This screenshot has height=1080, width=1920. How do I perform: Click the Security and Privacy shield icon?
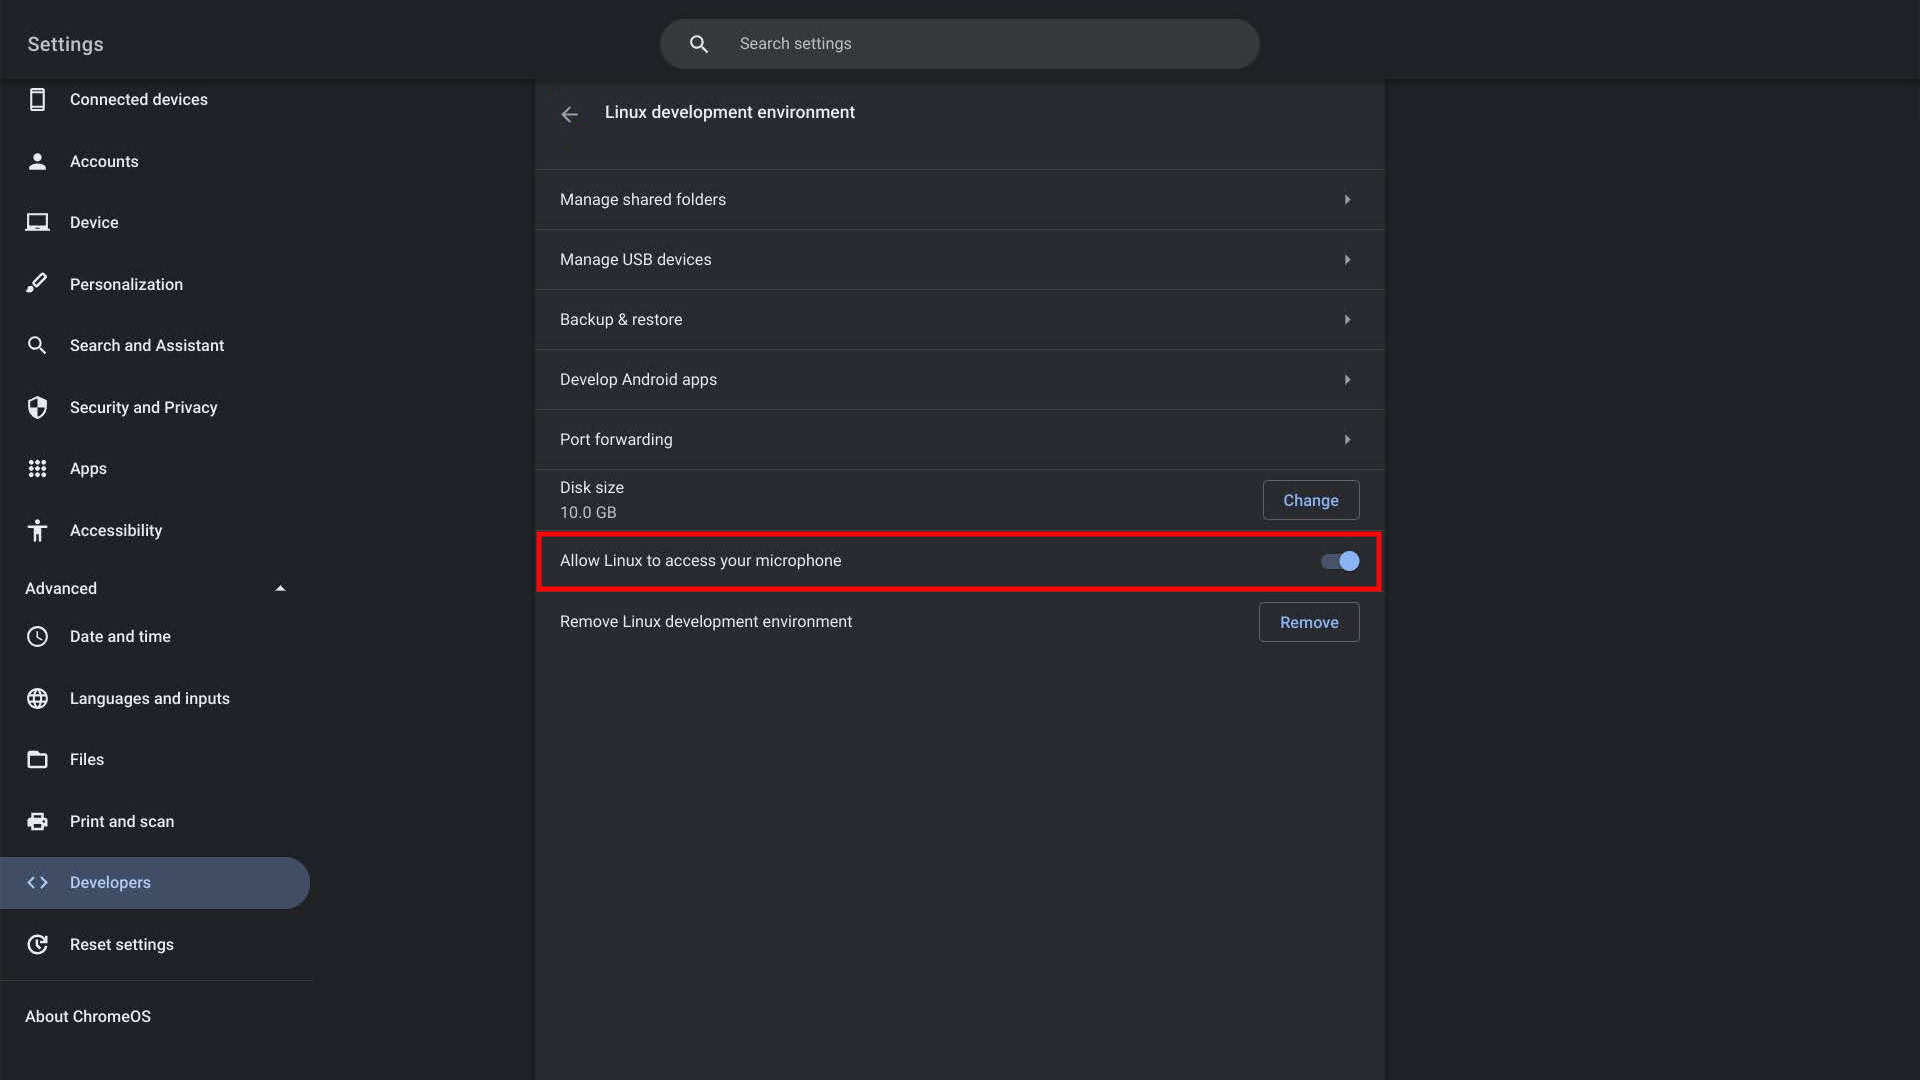click(x=37, y=407)
